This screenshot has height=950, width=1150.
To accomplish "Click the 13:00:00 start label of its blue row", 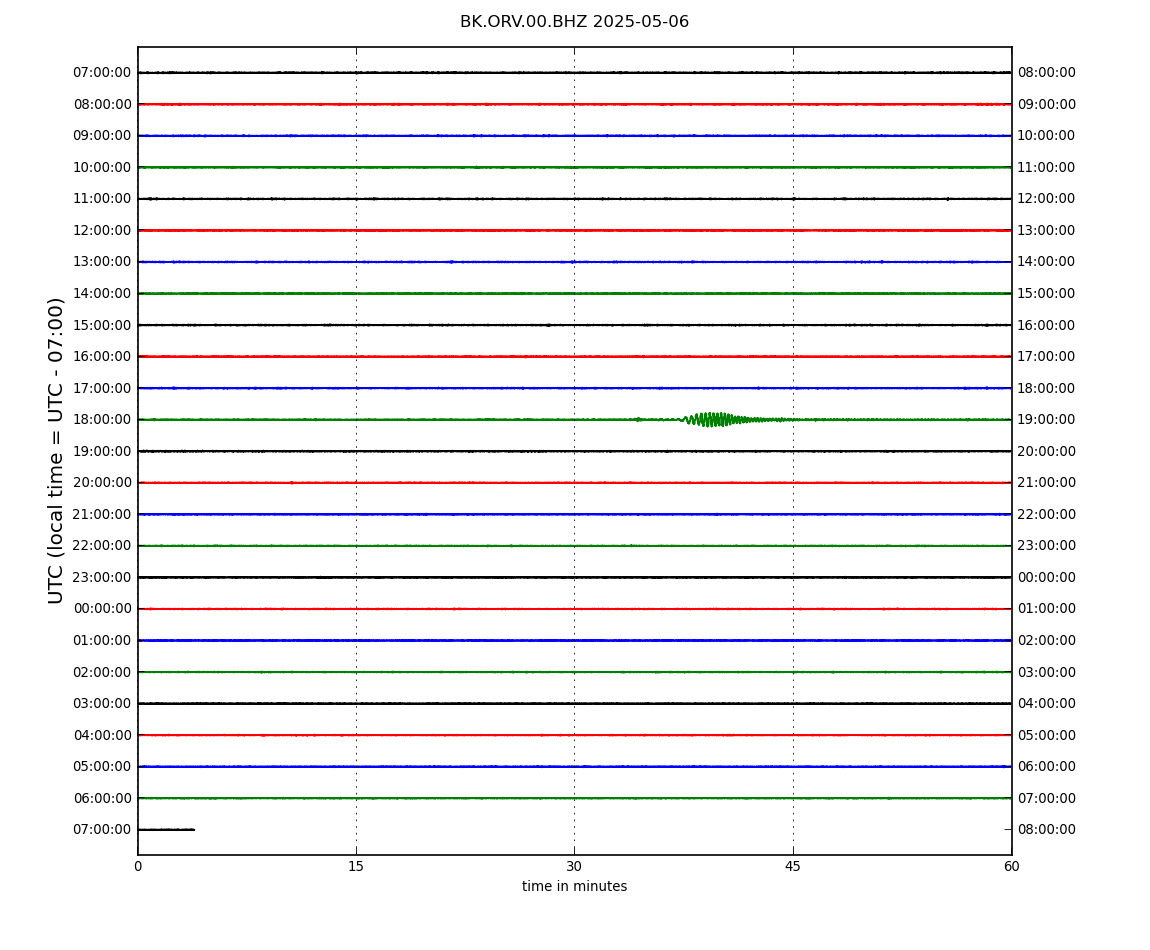I will coord(102,262).
